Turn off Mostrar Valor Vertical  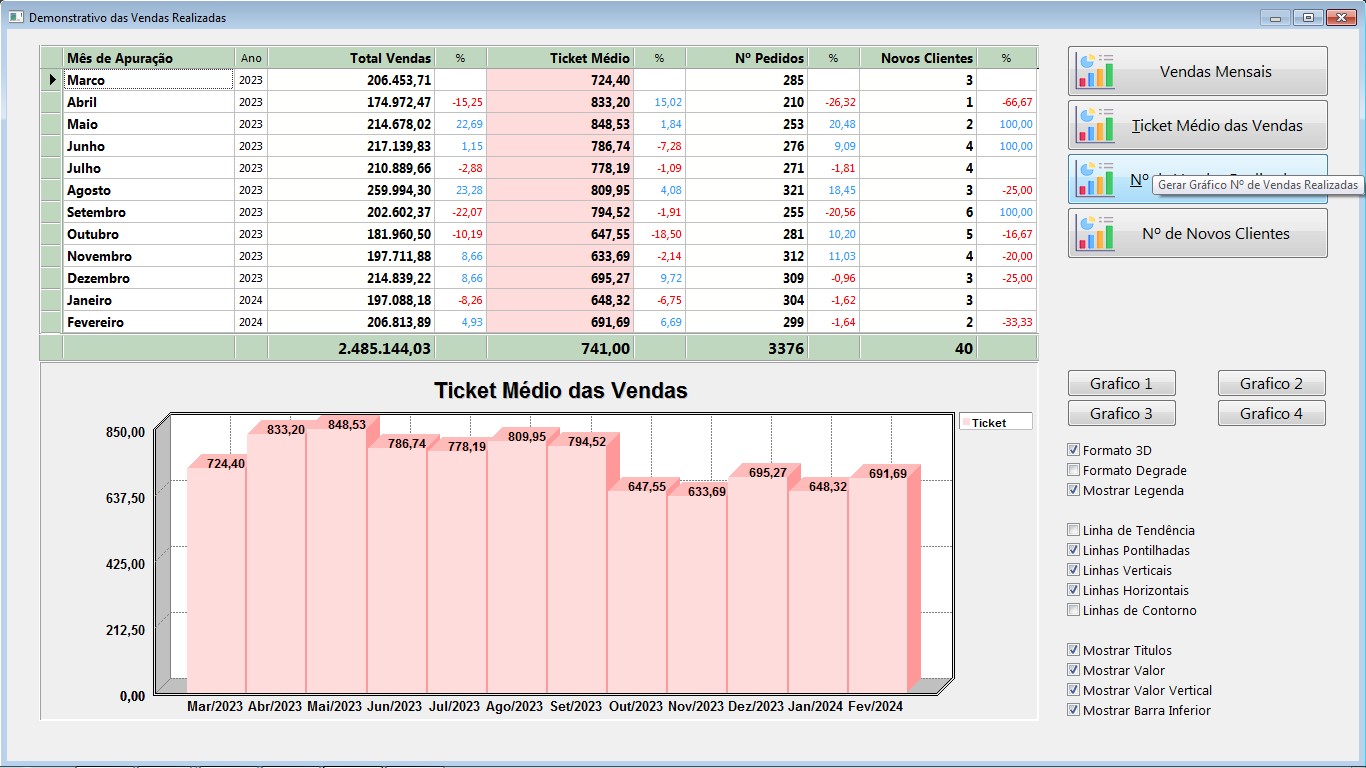click(x=1074, y=690)
